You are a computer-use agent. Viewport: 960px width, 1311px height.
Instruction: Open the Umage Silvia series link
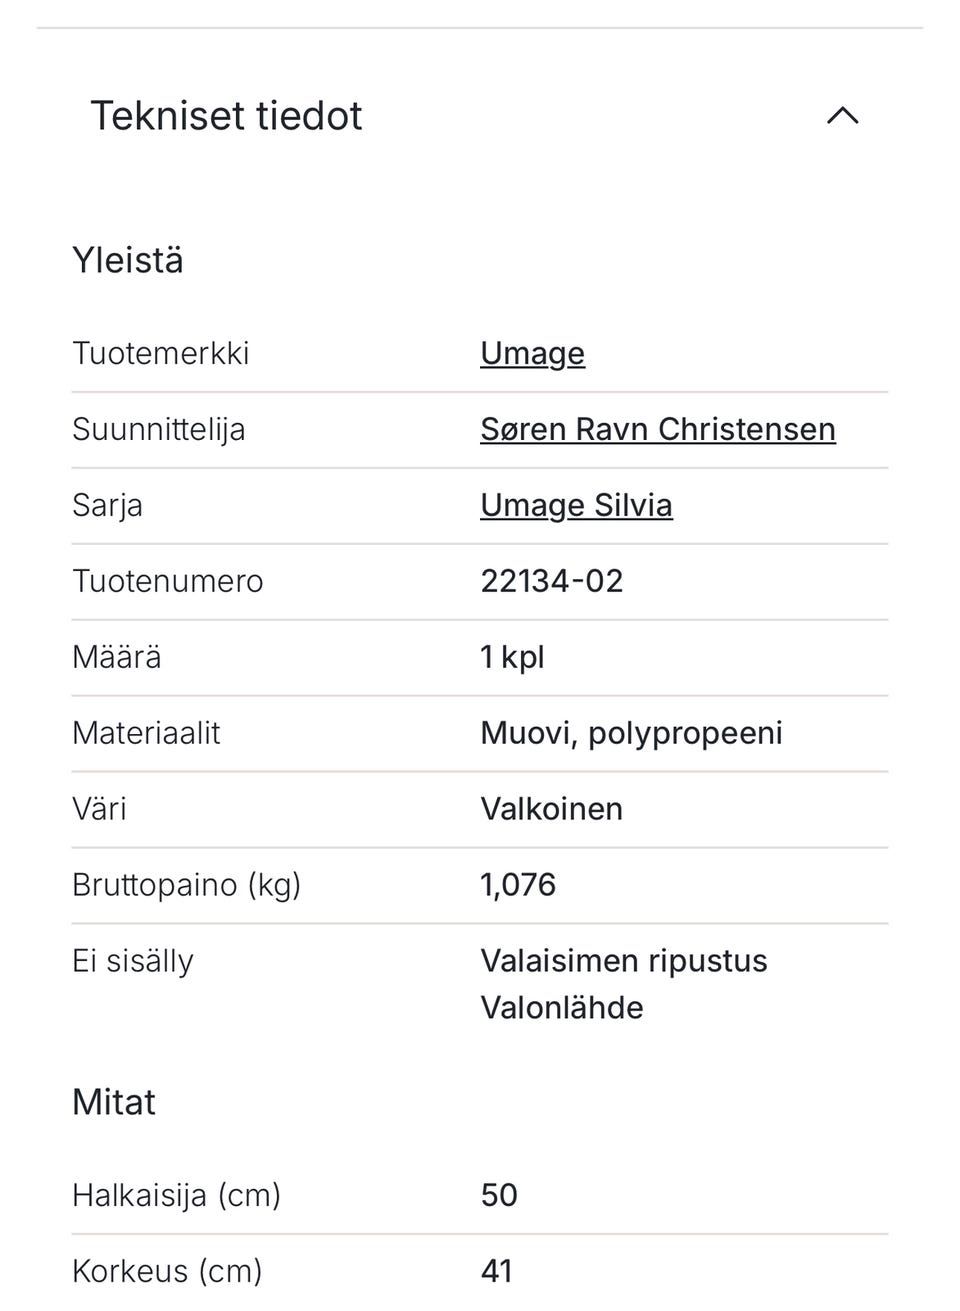pos(576,505)
